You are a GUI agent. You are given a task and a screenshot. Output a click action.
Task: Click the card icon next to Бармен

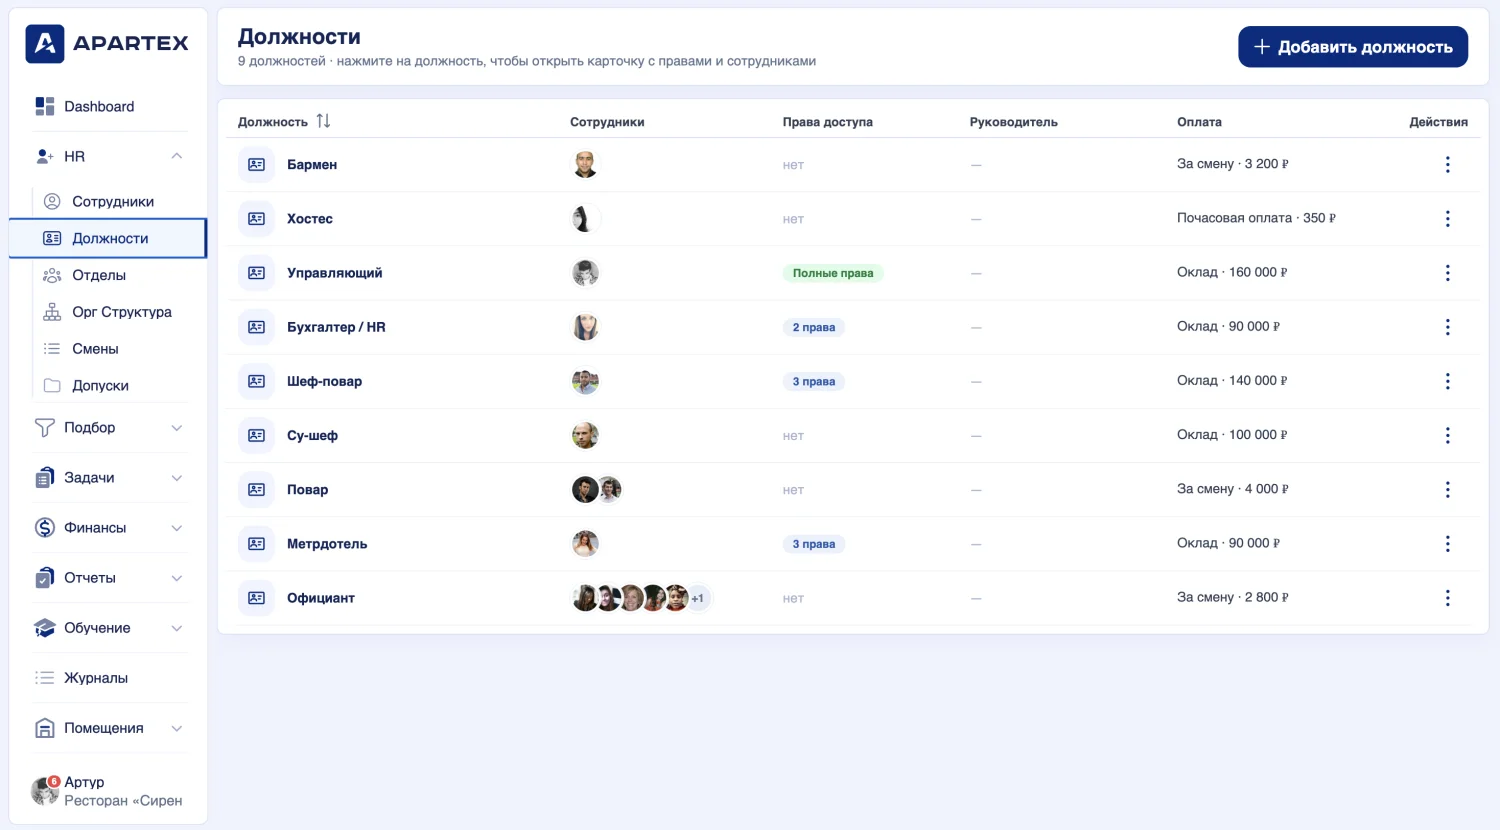click(x=256, y=164)
